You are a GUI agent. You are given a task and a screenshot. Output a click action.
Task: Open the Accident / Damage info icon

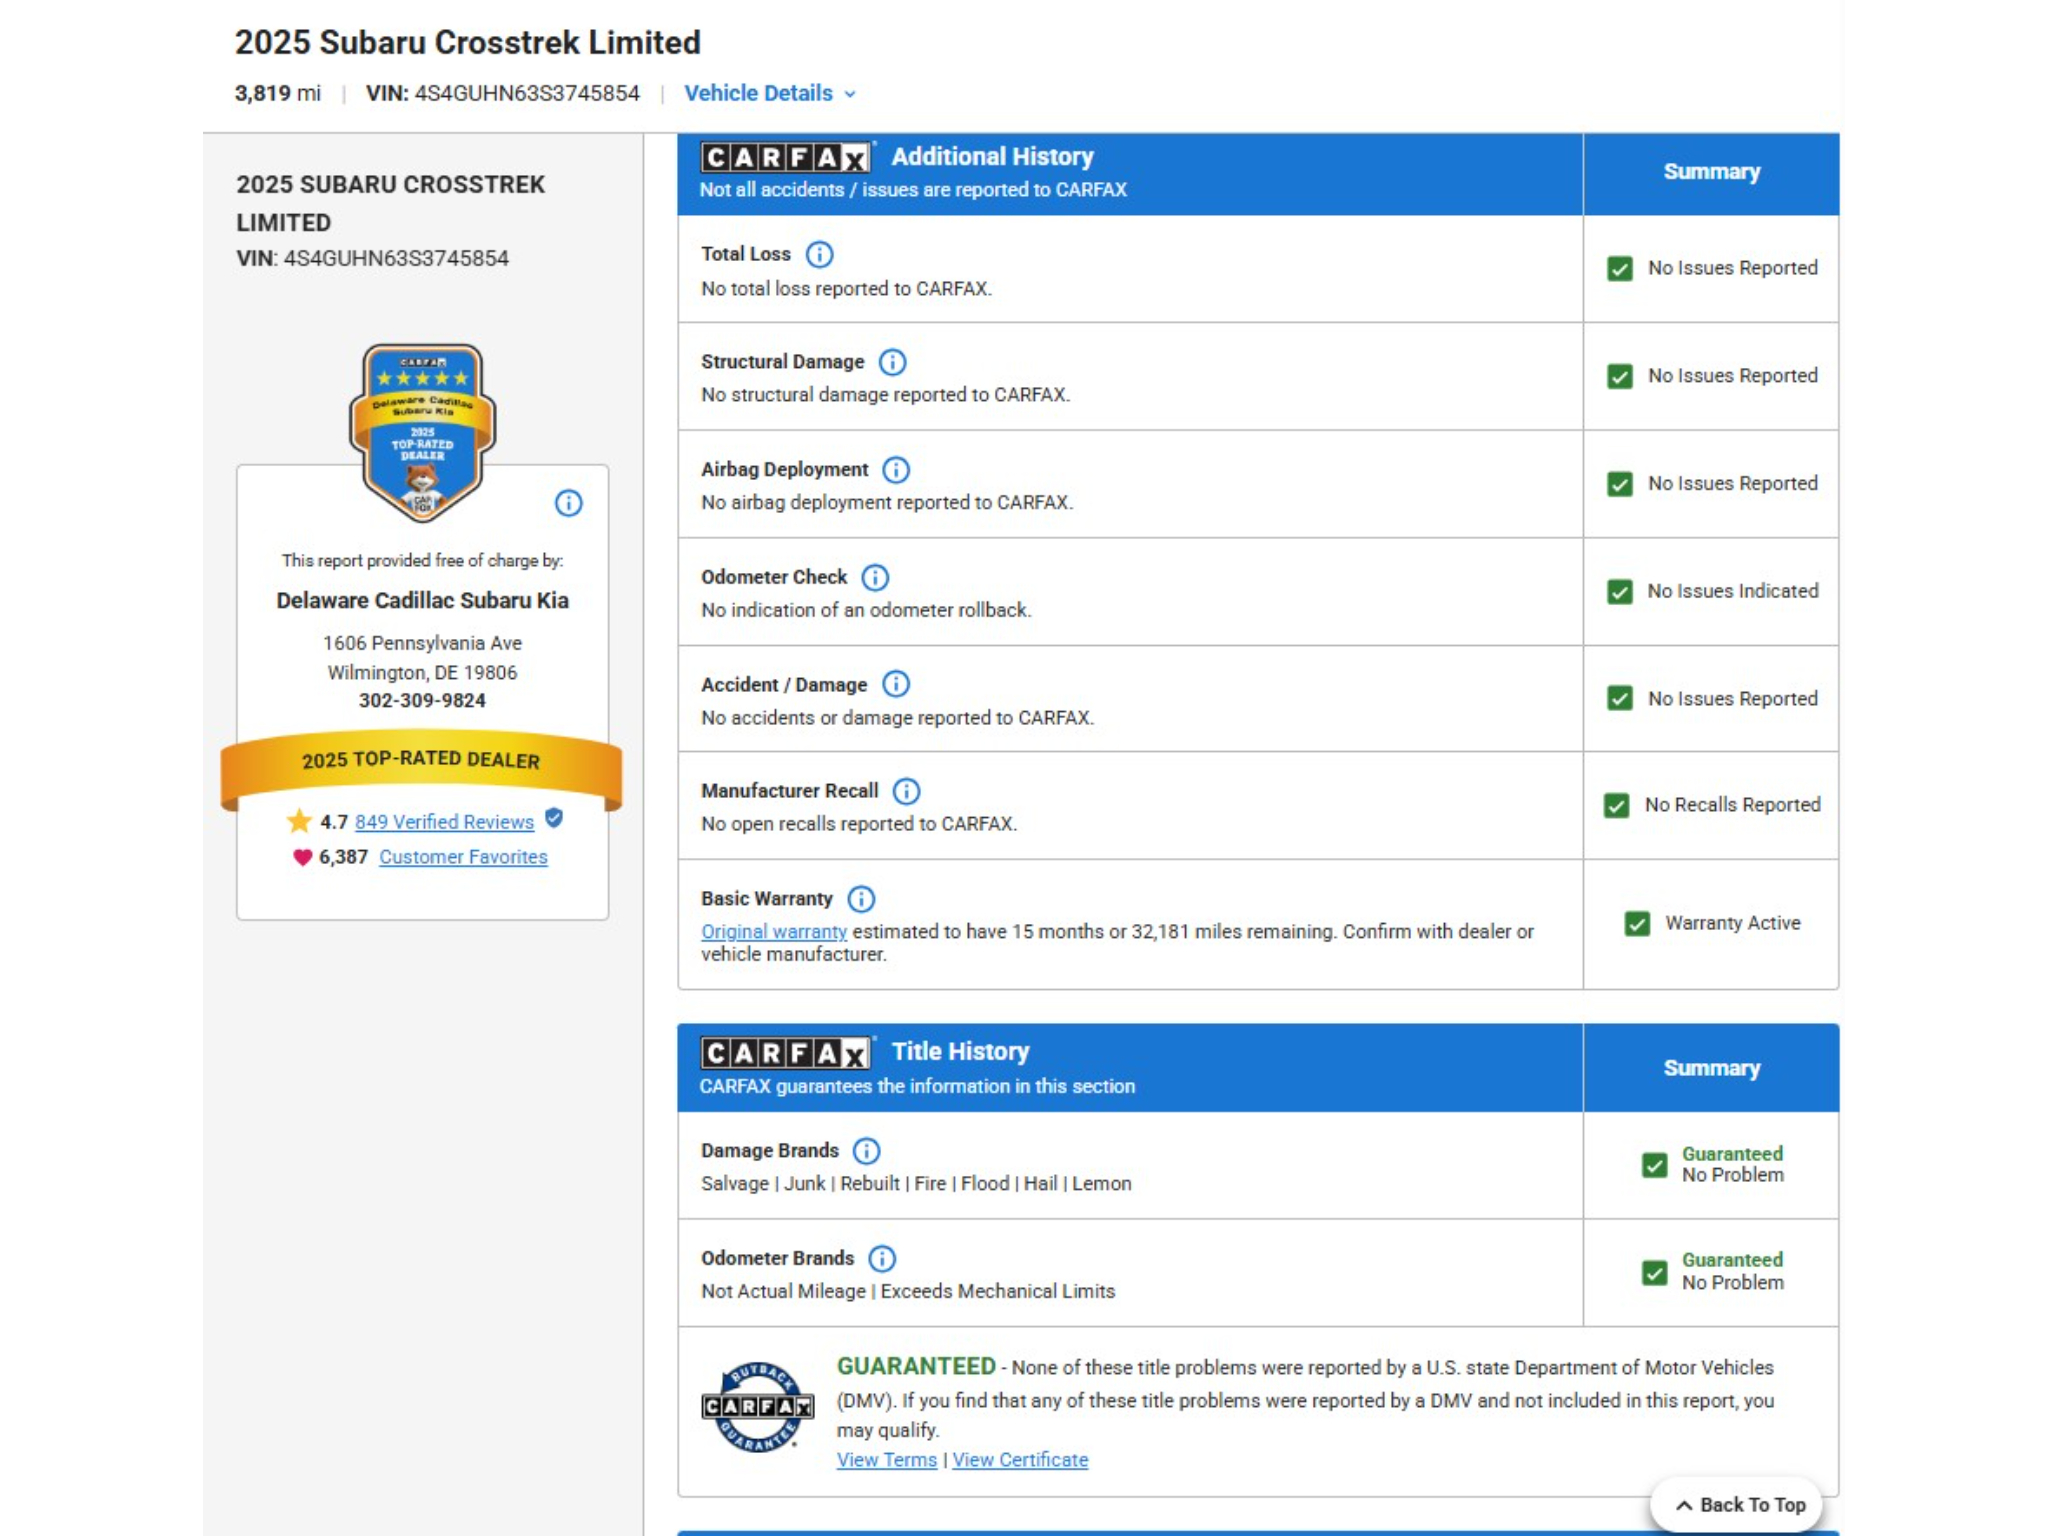click(x=896, y=684)
